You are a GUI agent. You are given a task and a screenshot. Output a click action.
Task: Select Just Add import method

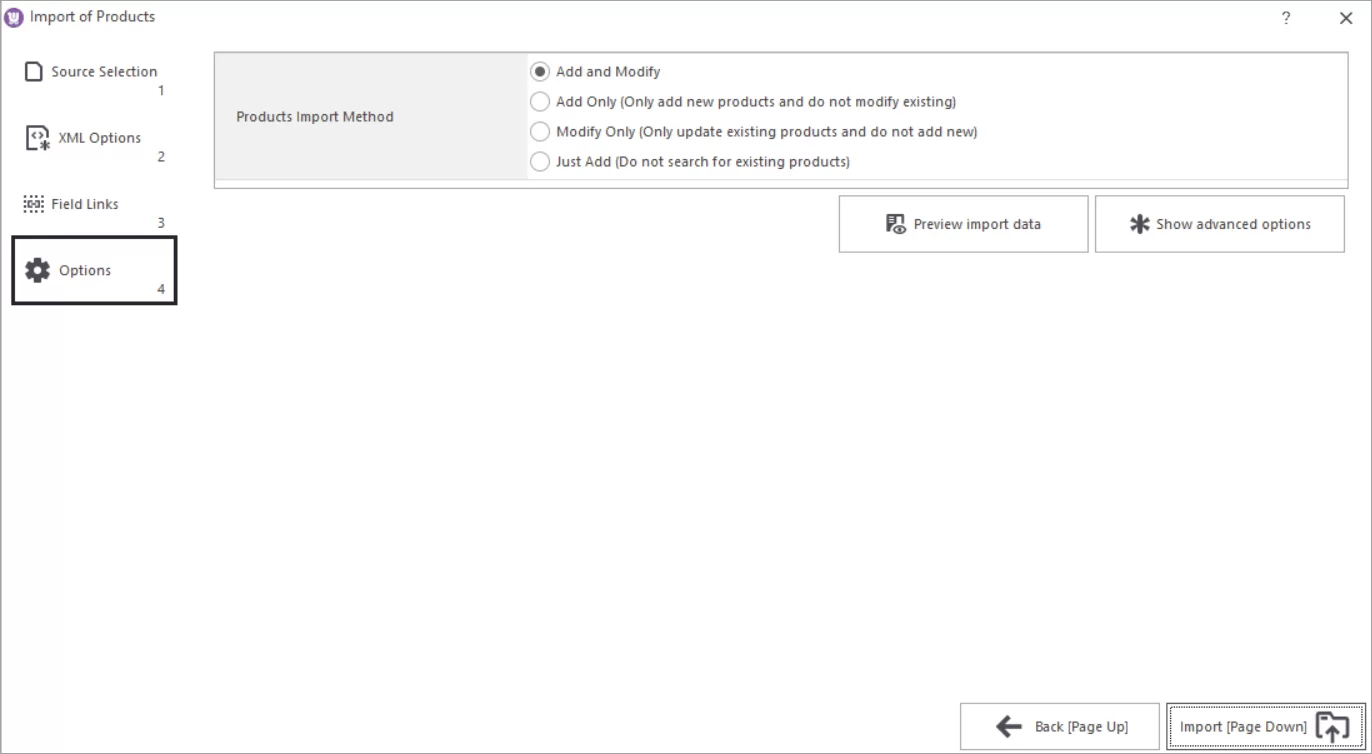point(540,161)
